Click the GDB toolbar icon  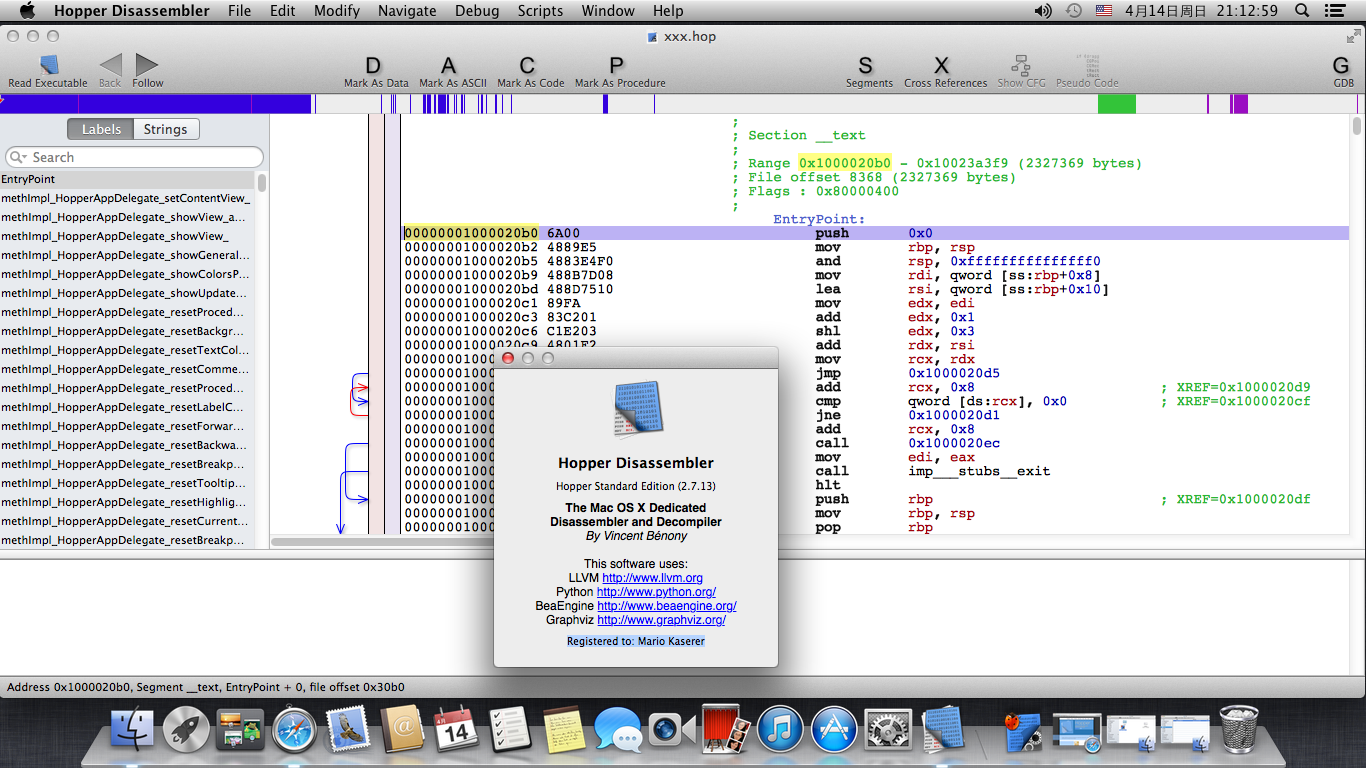[x=1342, y=66]
